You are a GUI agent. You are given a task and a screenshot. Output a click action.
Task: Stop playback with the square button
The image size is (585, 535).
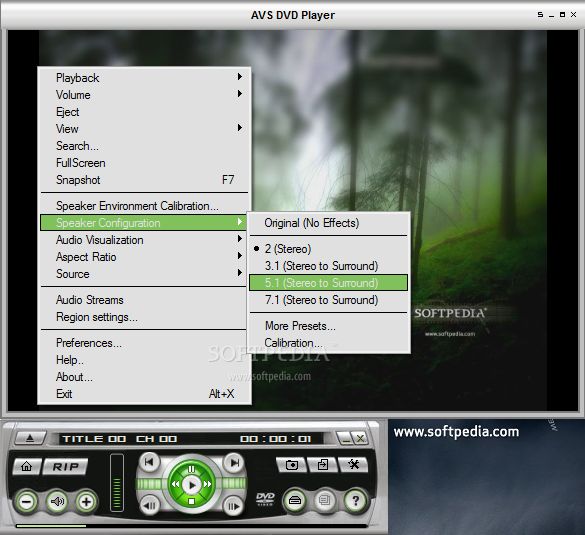(191, 501)
